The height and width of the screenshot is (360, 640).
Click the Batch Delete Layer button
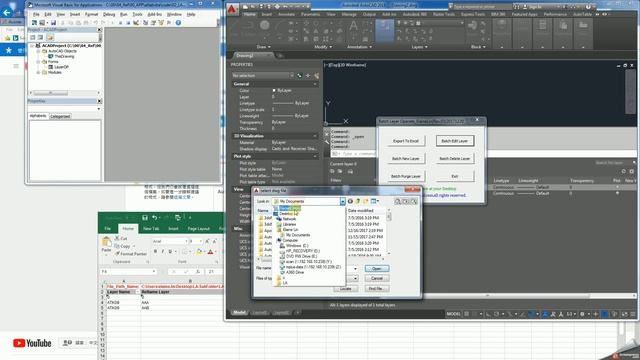tap(455, 158)
